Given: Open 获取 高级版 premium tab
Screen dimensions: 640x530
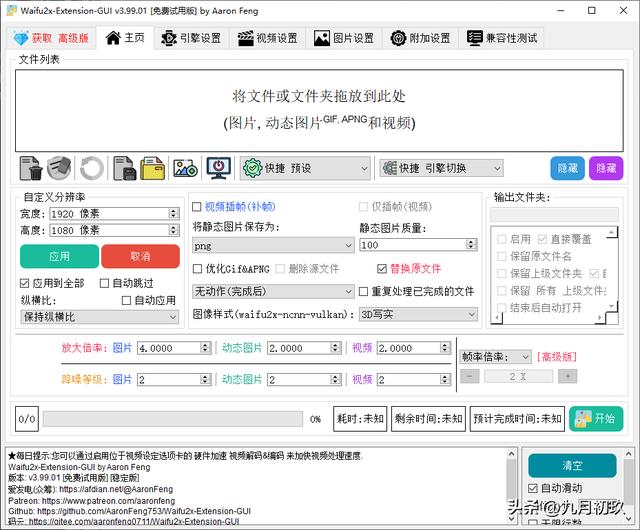Looking at the screenshot, I should (51, 38).
